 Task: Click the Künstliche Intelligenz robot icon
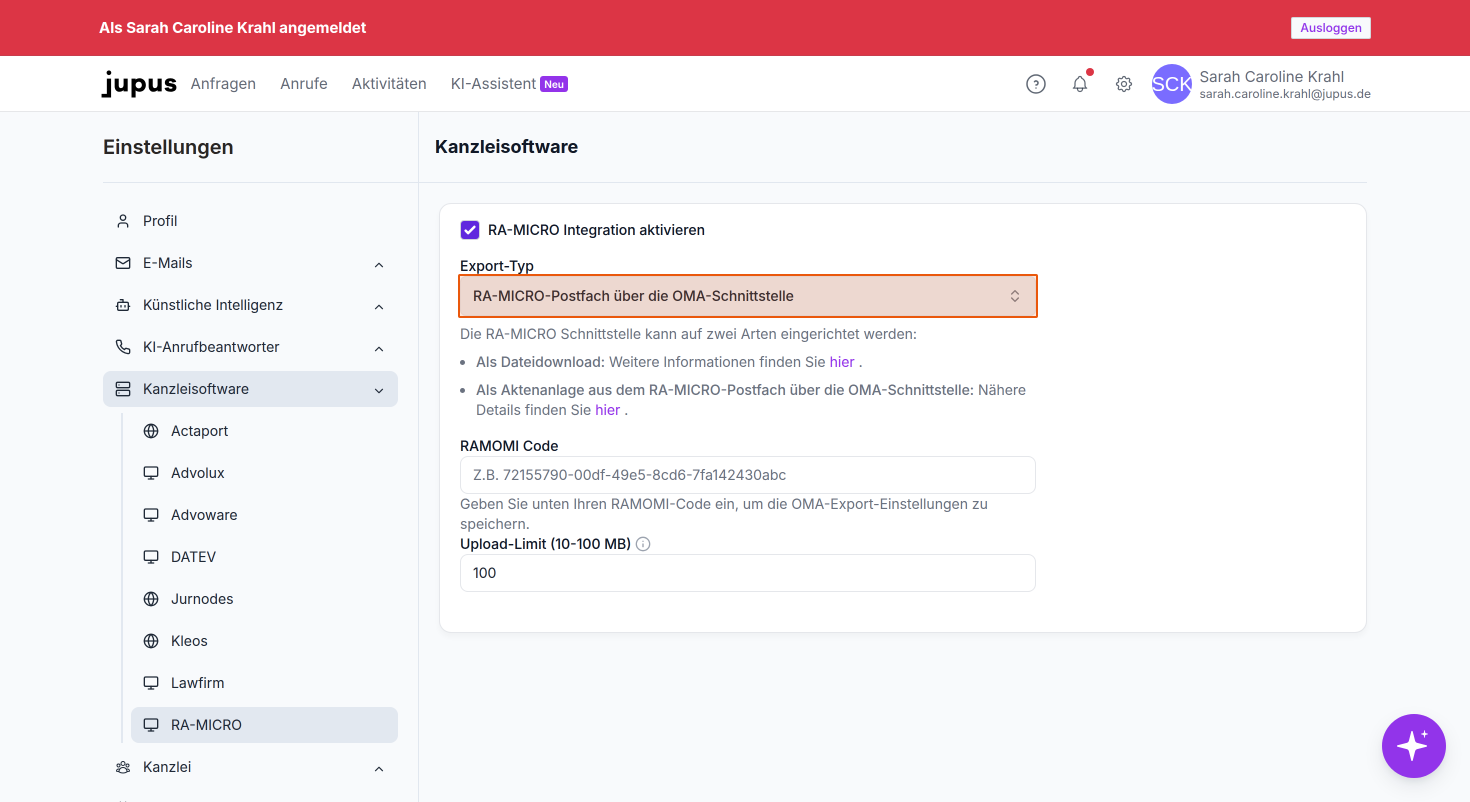[123, 305]
